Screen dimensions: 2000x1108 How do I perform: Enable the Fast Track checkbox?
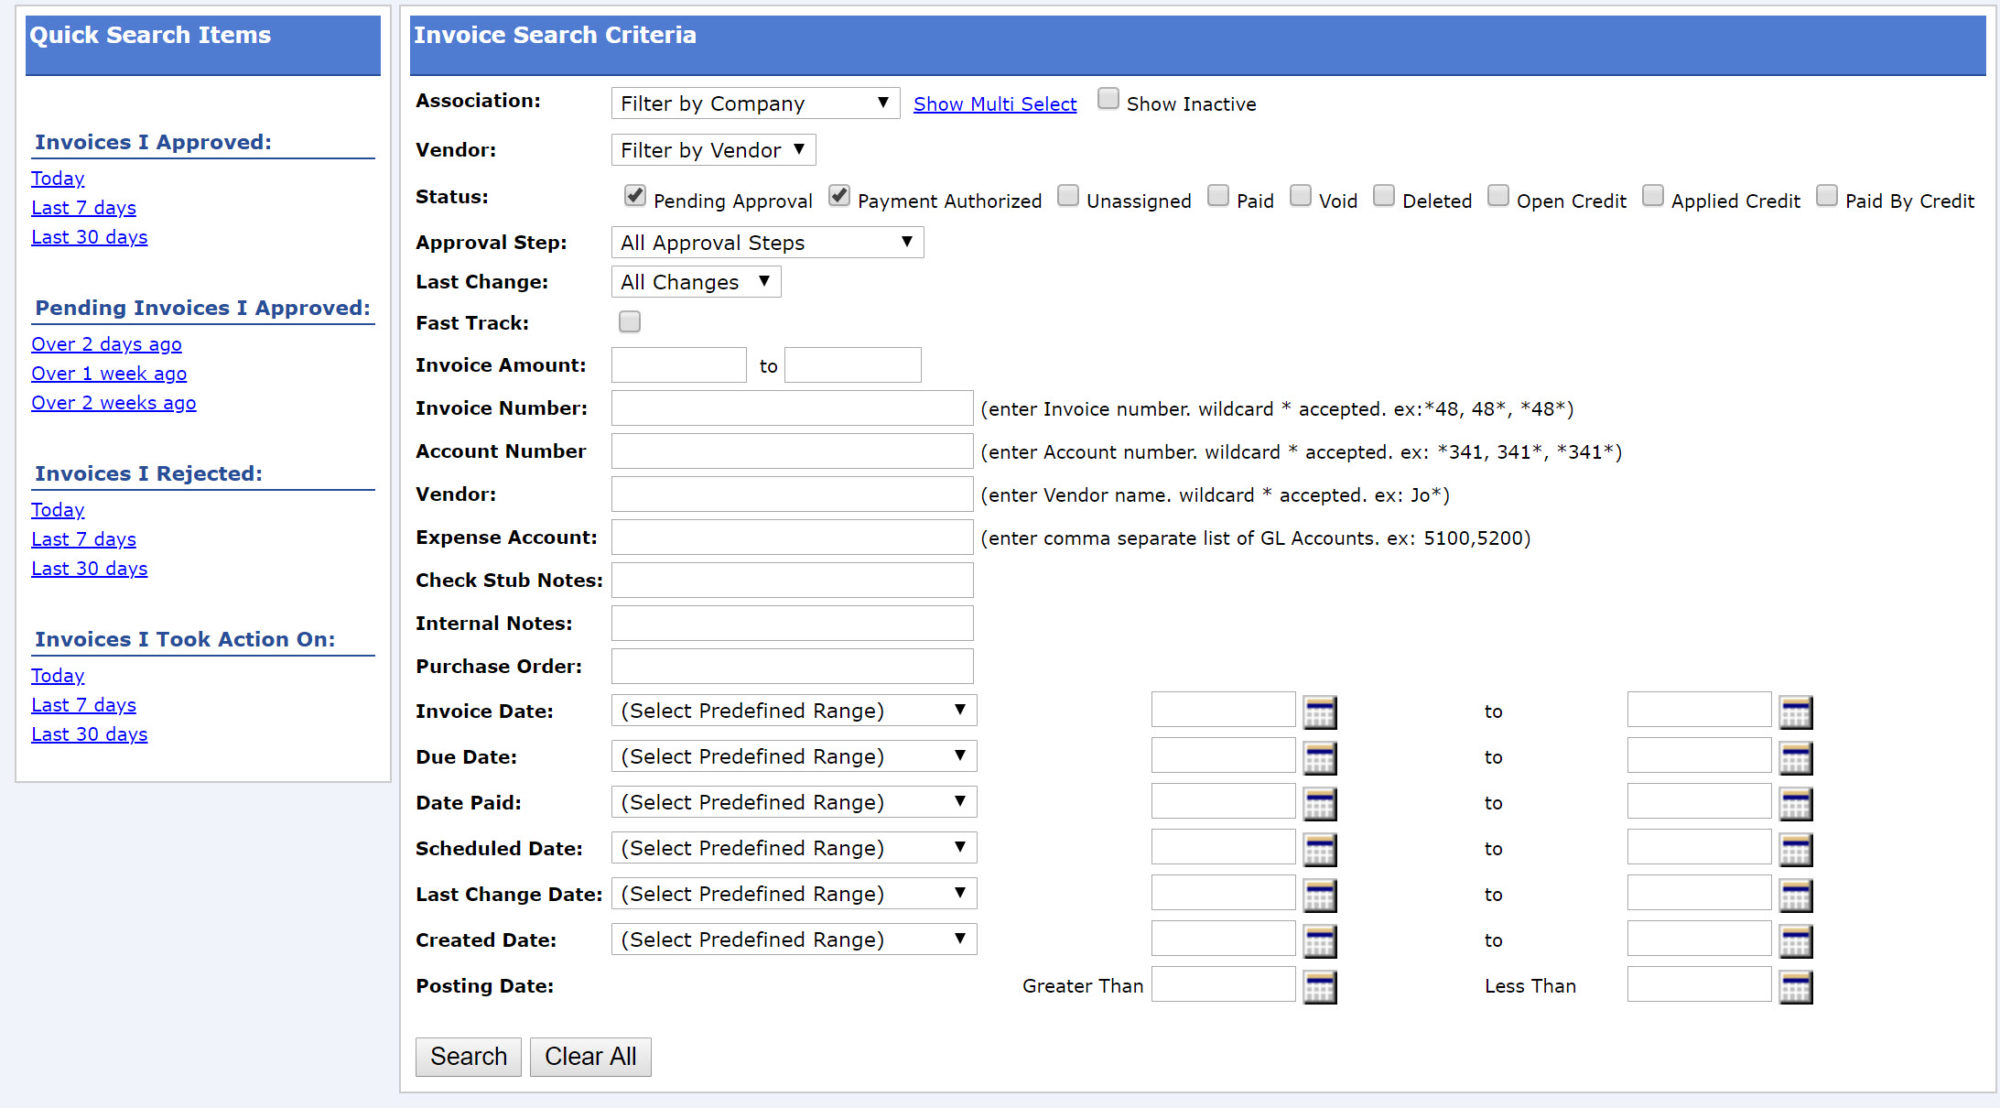pos(629,322)
